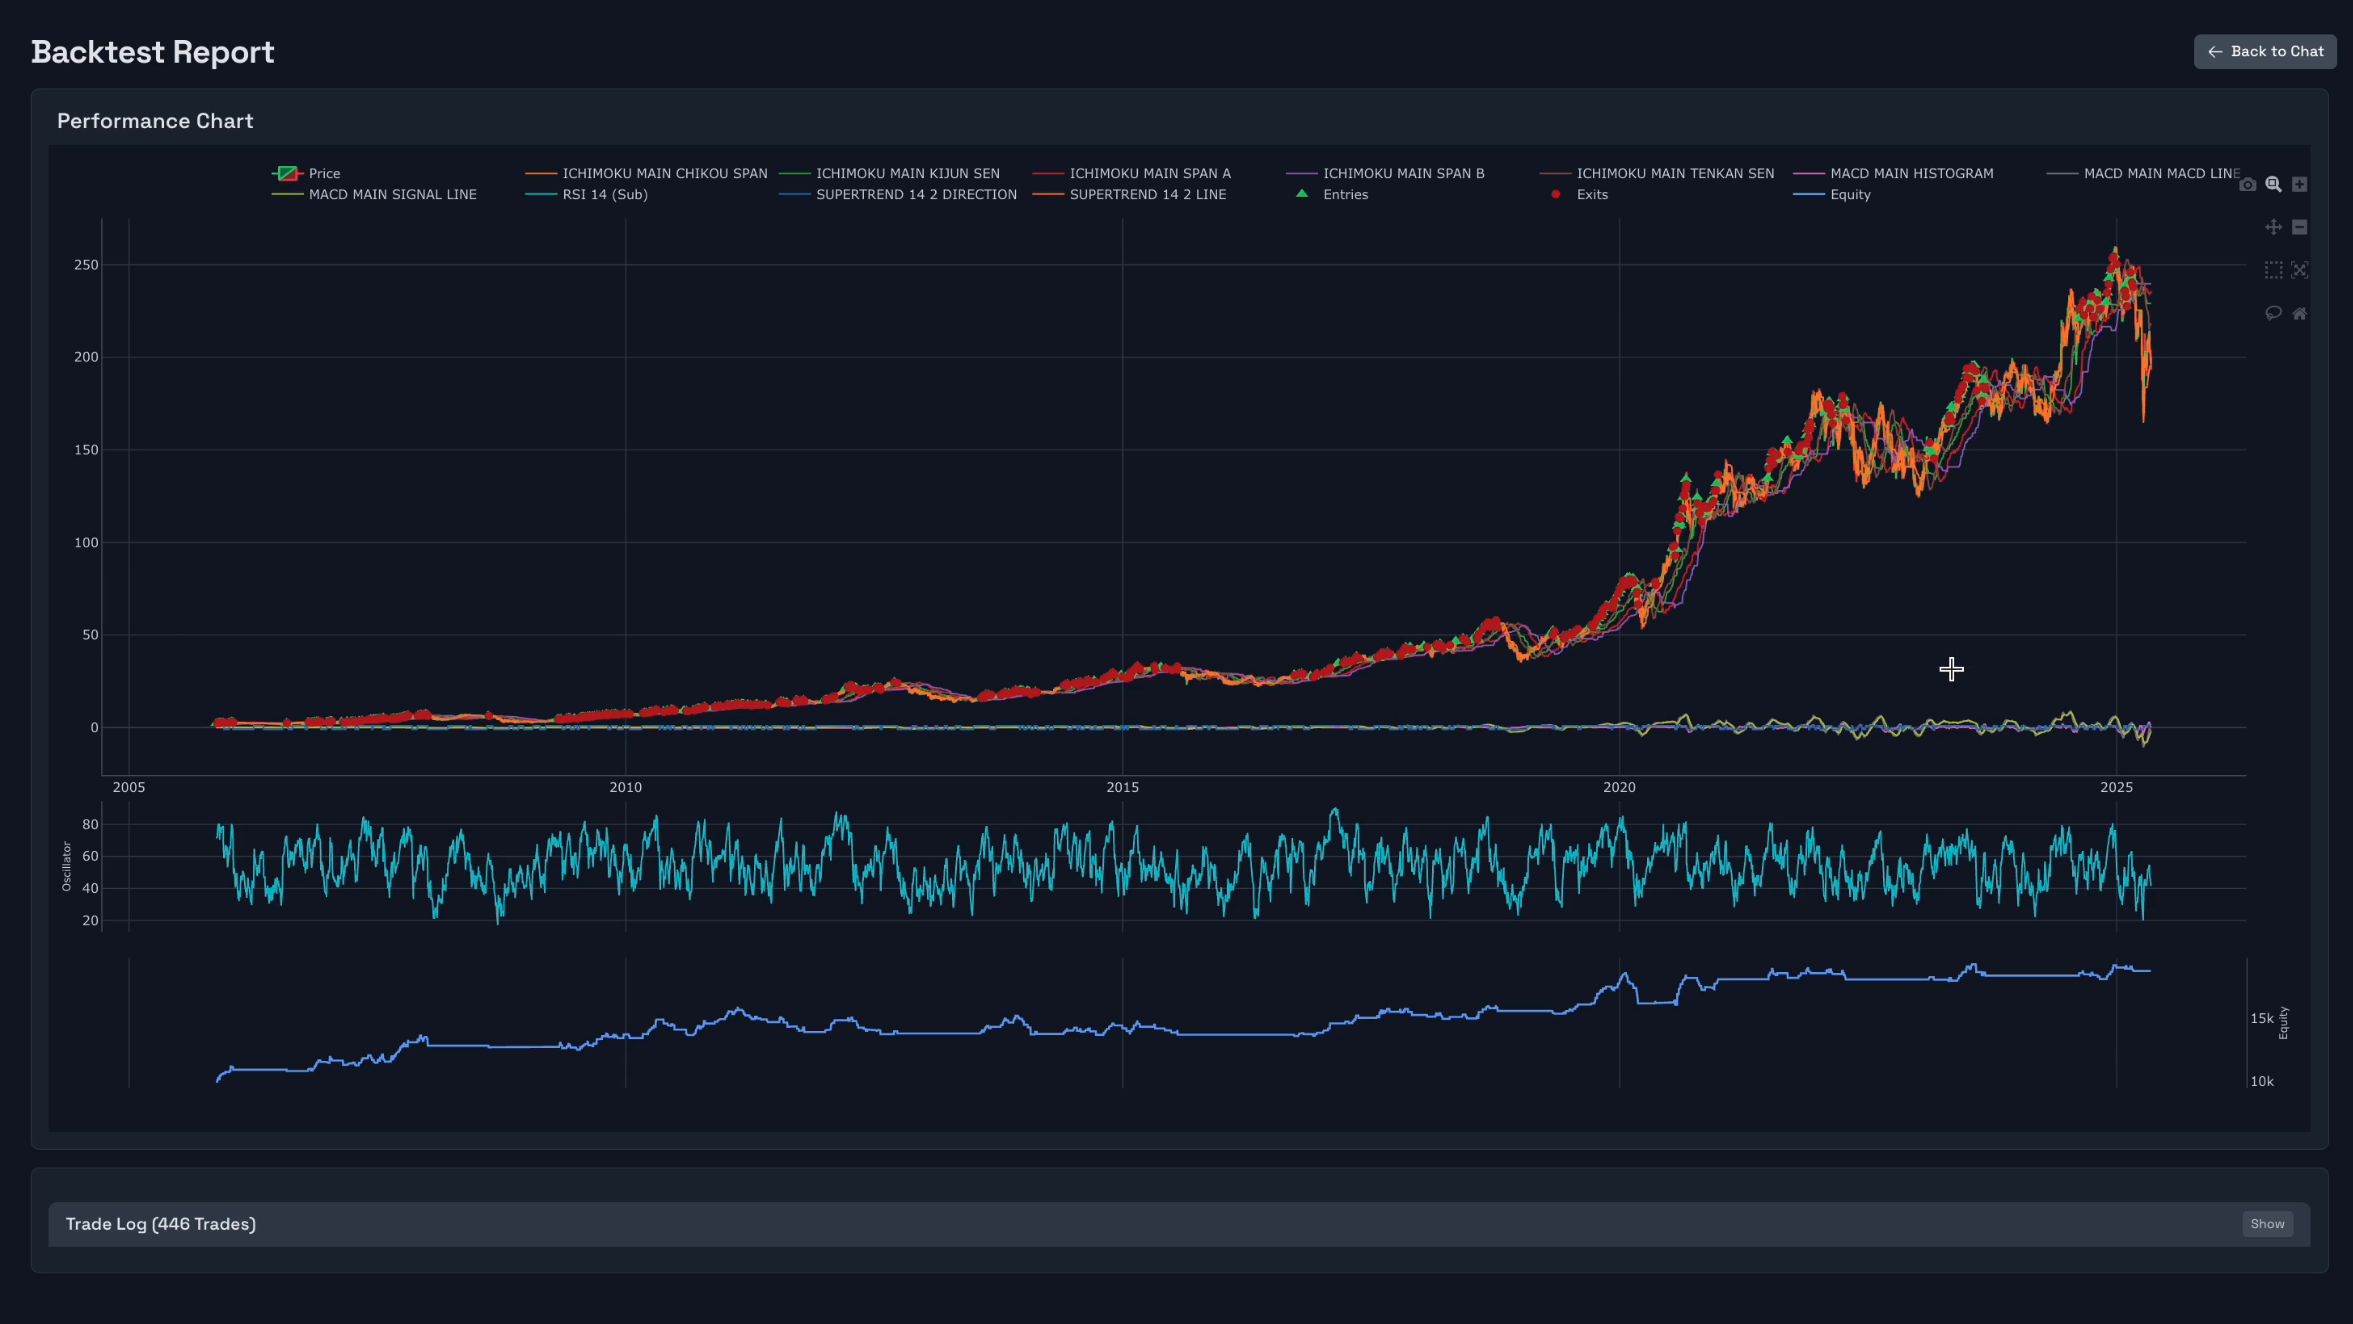Select the Lasso Select tool
Viewport: 2353px width, 1324px height.
point(2273,313)
